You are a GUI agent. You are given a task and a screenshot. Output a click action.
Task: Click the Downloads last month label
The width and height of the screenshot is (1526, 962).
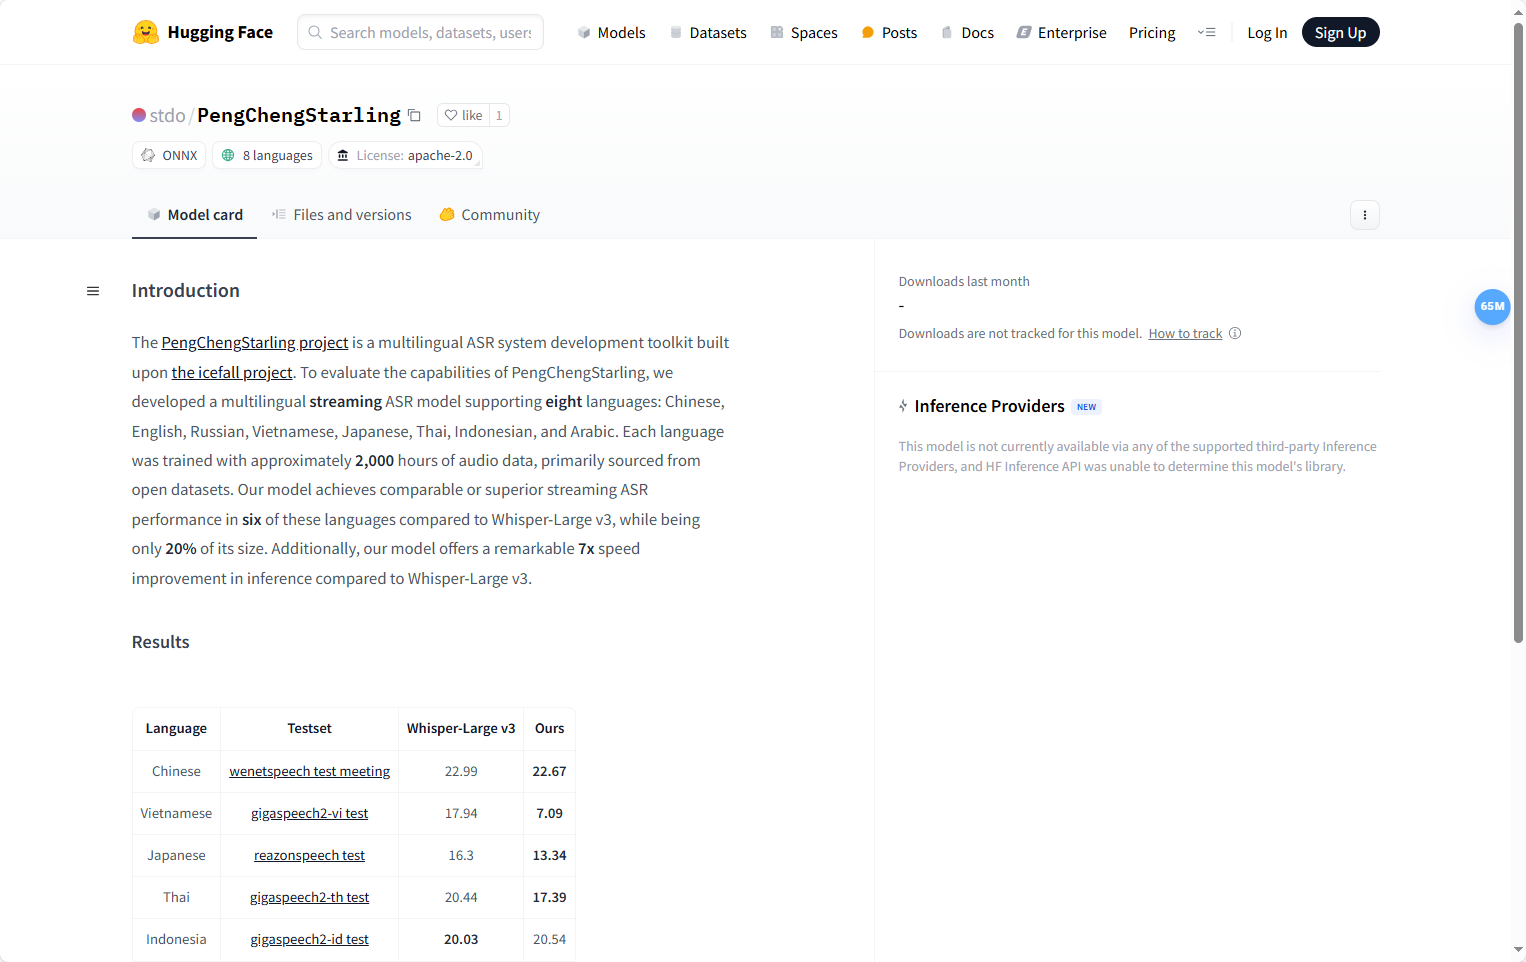click(x=964, y=282)
